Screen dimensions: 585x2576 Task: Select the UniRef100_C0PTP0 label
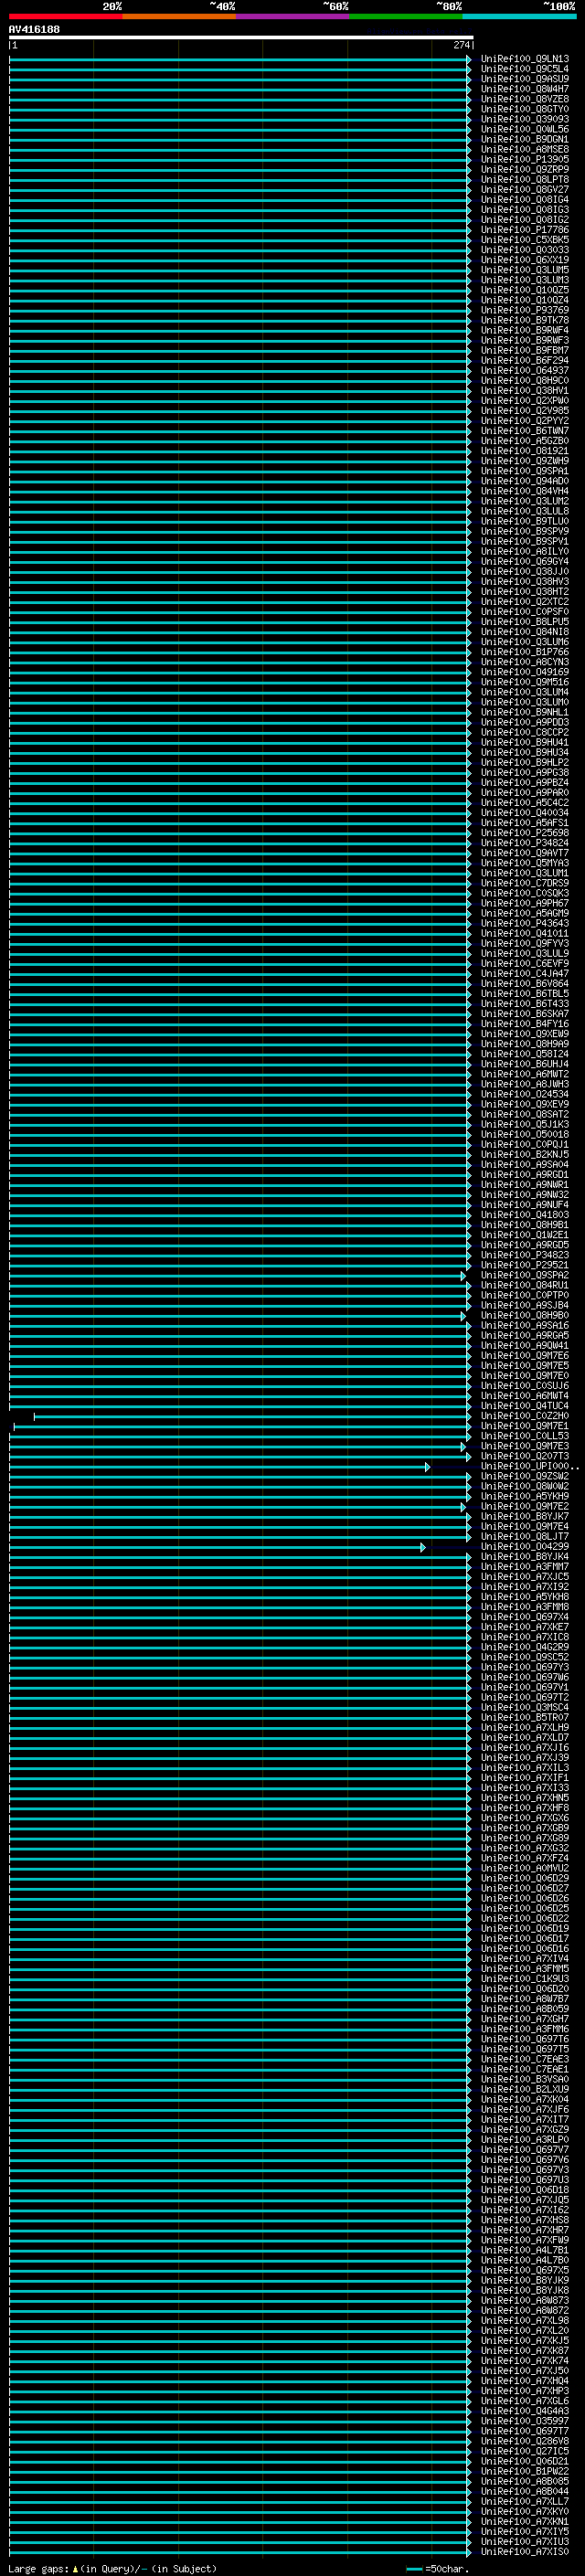point(524,1295)
